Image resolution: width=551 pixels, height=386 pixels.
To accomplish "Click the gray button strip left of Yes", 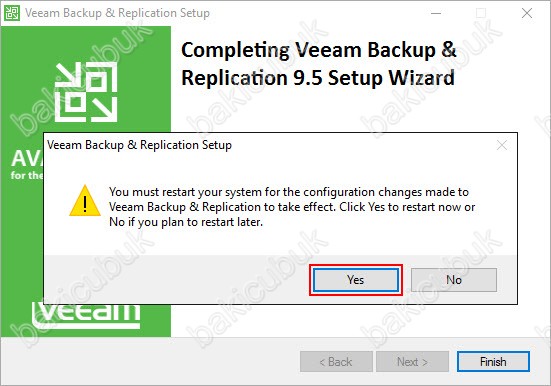I will pyautogui.click(x=177, y=279).
